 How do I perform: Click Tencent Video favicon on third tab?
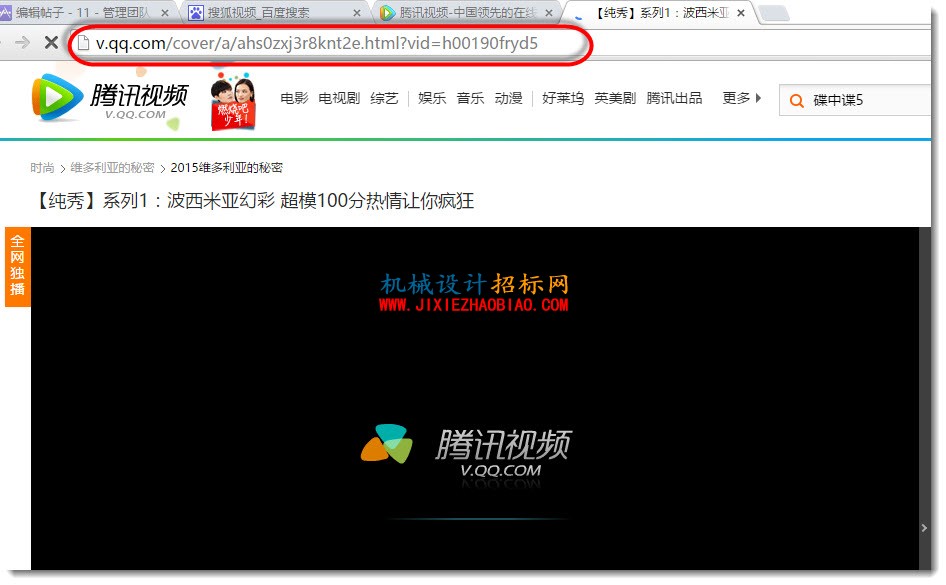(387, 13)
